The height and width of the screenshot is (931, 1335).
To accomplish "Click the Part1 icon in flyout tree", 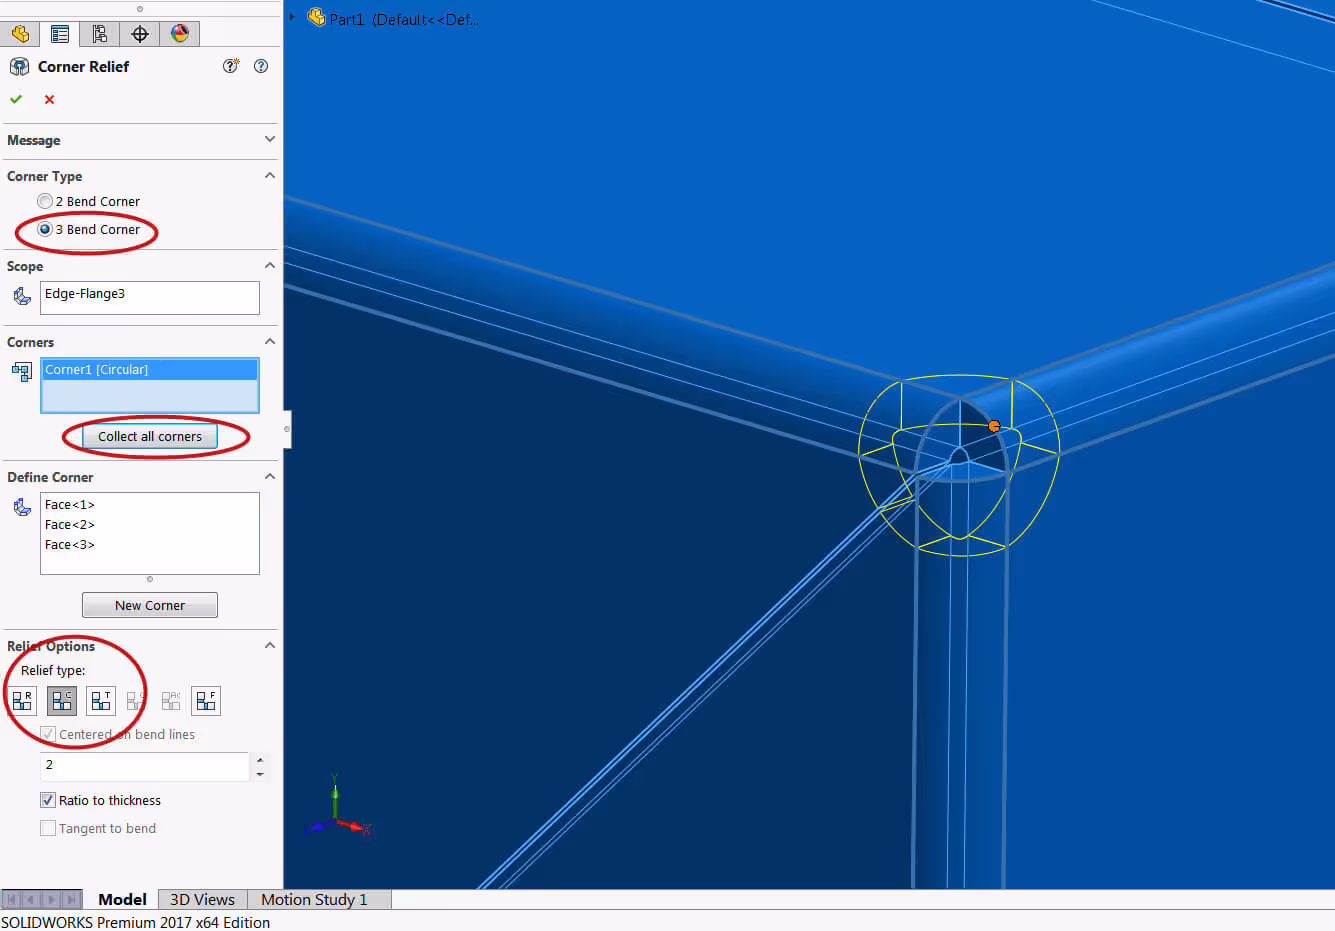I will [316, 17].
